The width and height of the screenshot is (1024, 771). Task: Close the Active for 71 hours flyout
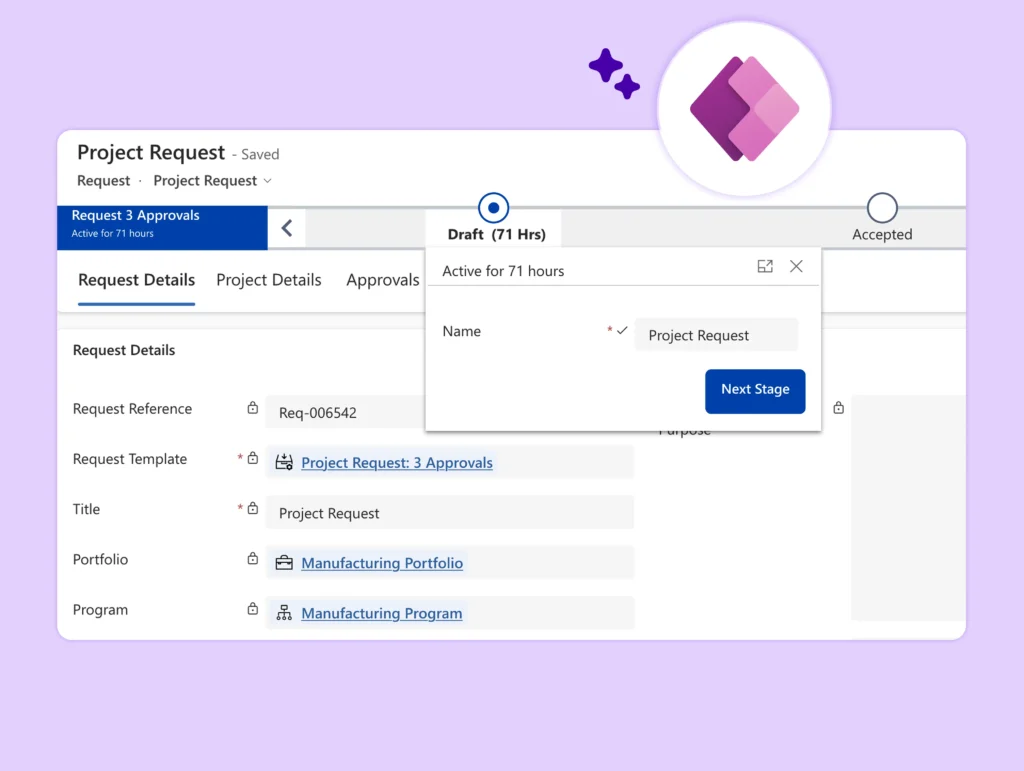(796, 266)
